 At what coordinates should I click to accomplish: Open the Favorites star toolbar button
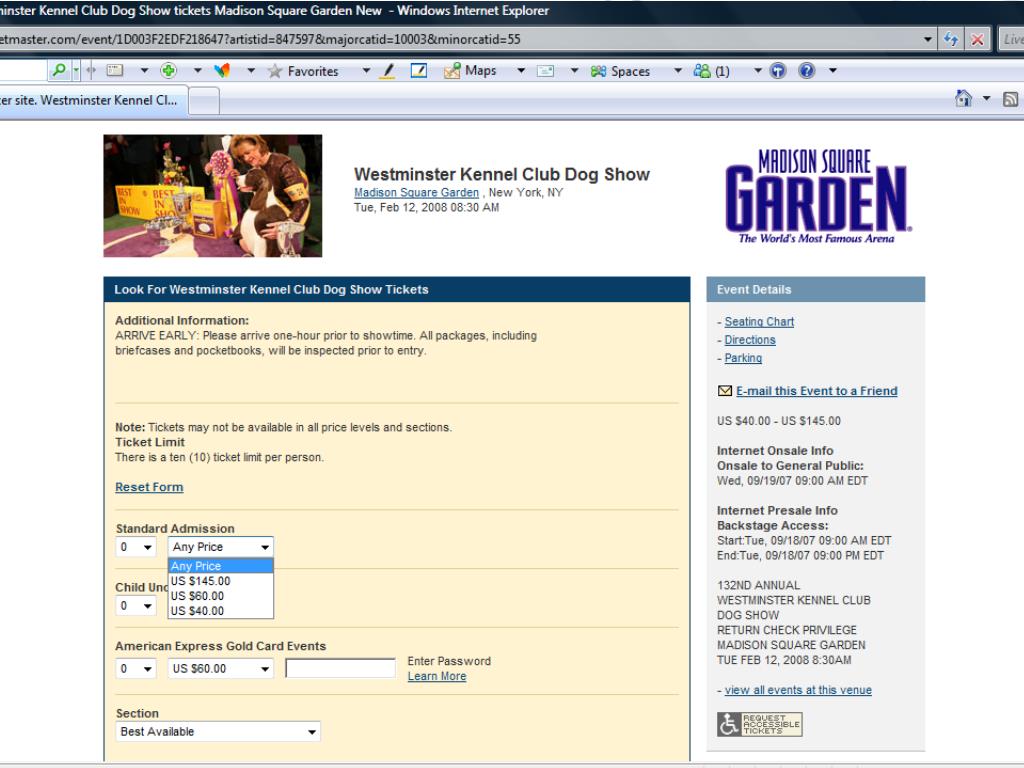304,71
